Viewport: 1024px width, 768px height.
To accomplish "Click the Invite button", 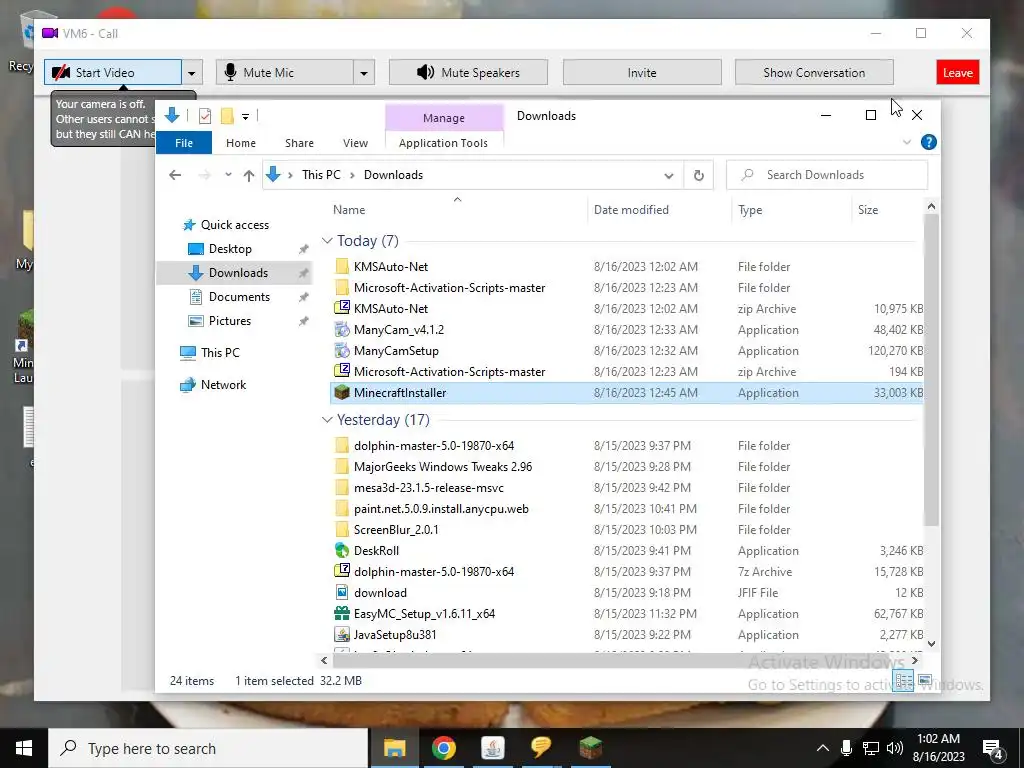I will 642,72.
